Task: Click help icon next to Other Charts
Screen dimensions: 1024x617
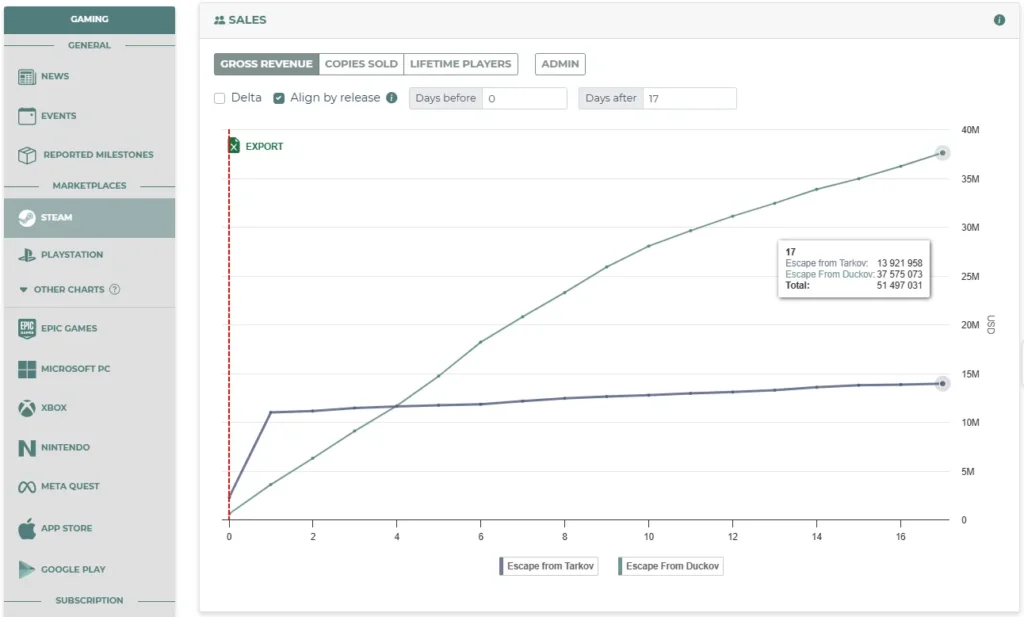Action: click(115, 290)
